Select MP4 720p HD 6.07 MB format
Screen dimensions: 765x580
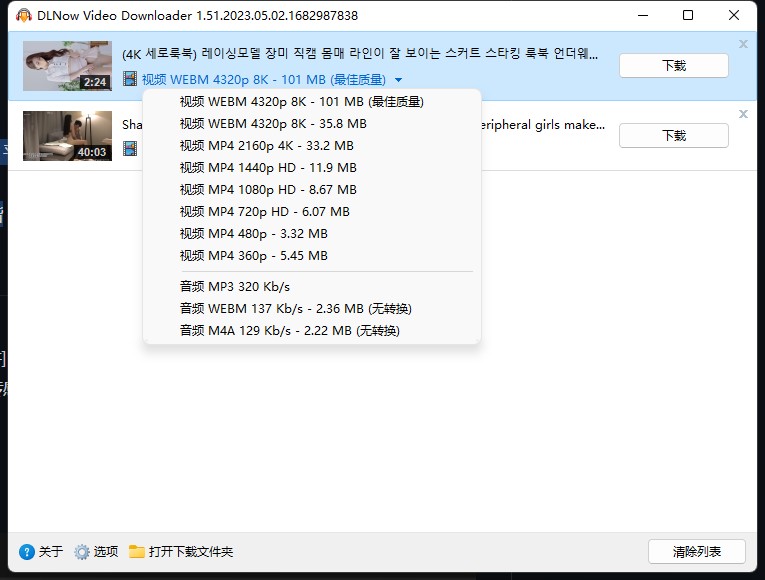(x=312, y=211)
